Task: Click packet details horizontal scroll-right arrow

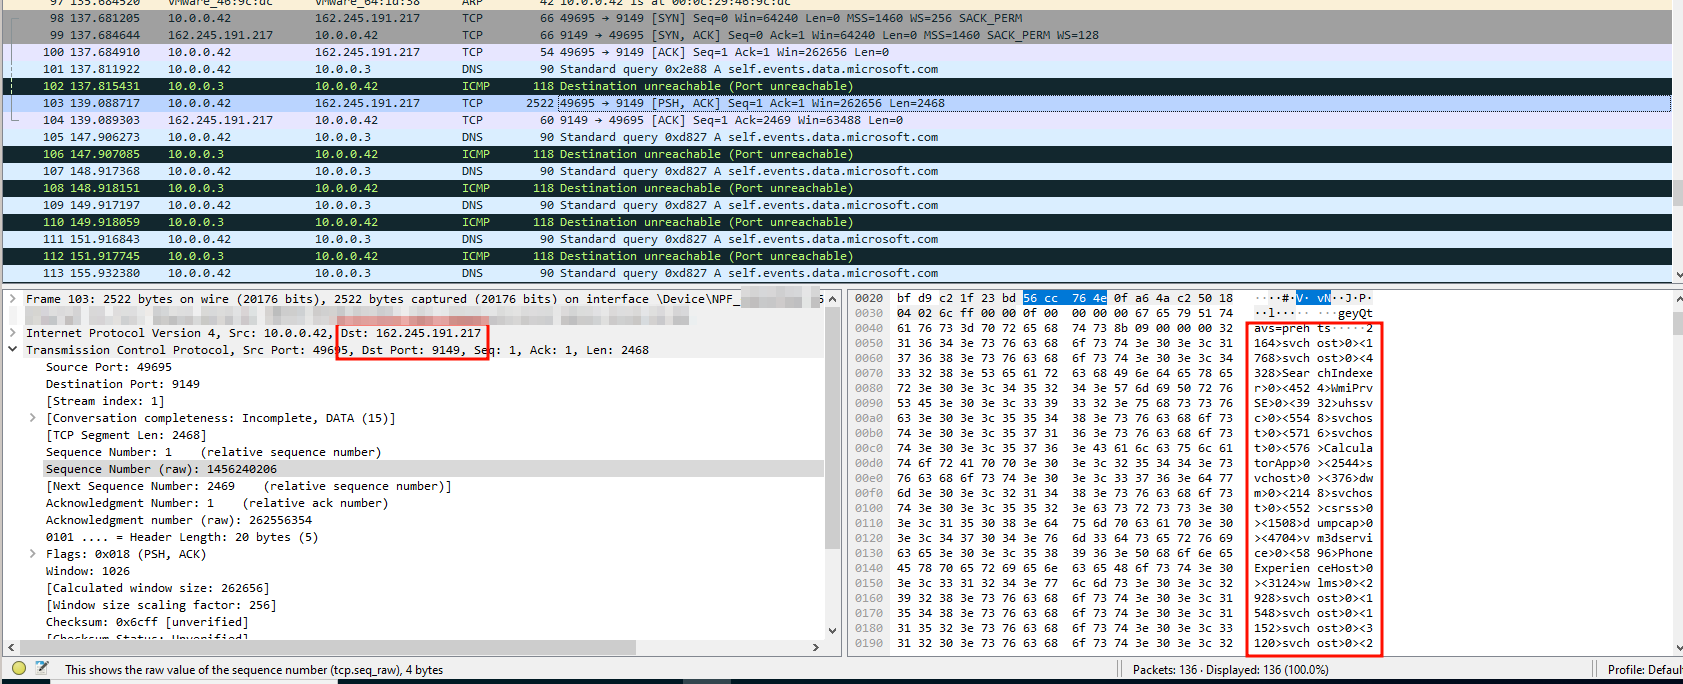Action: click(816, 647)
